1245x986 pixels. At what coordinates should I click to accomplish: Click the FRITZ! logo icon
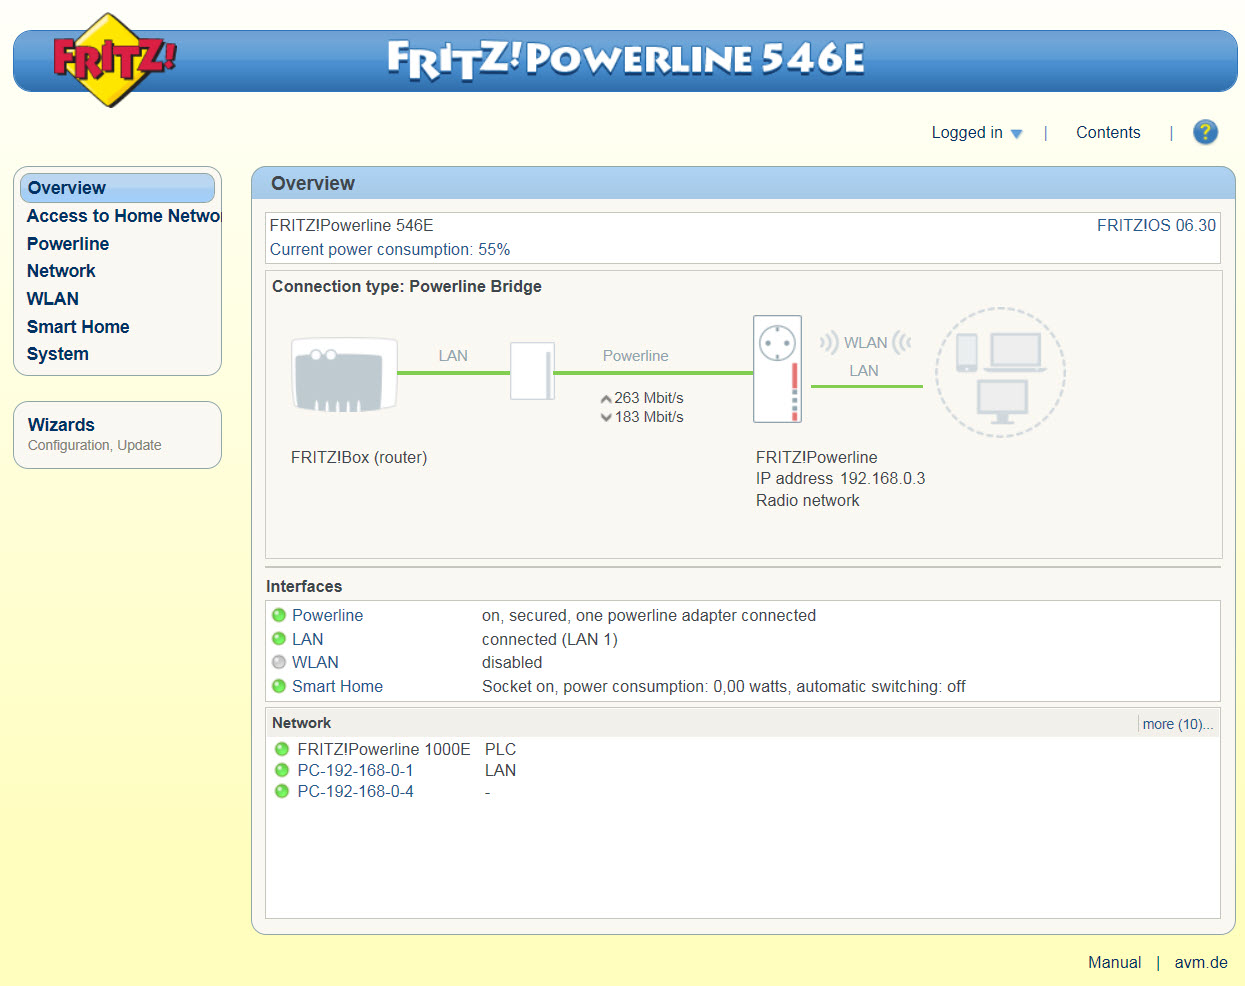coord(113,60)
